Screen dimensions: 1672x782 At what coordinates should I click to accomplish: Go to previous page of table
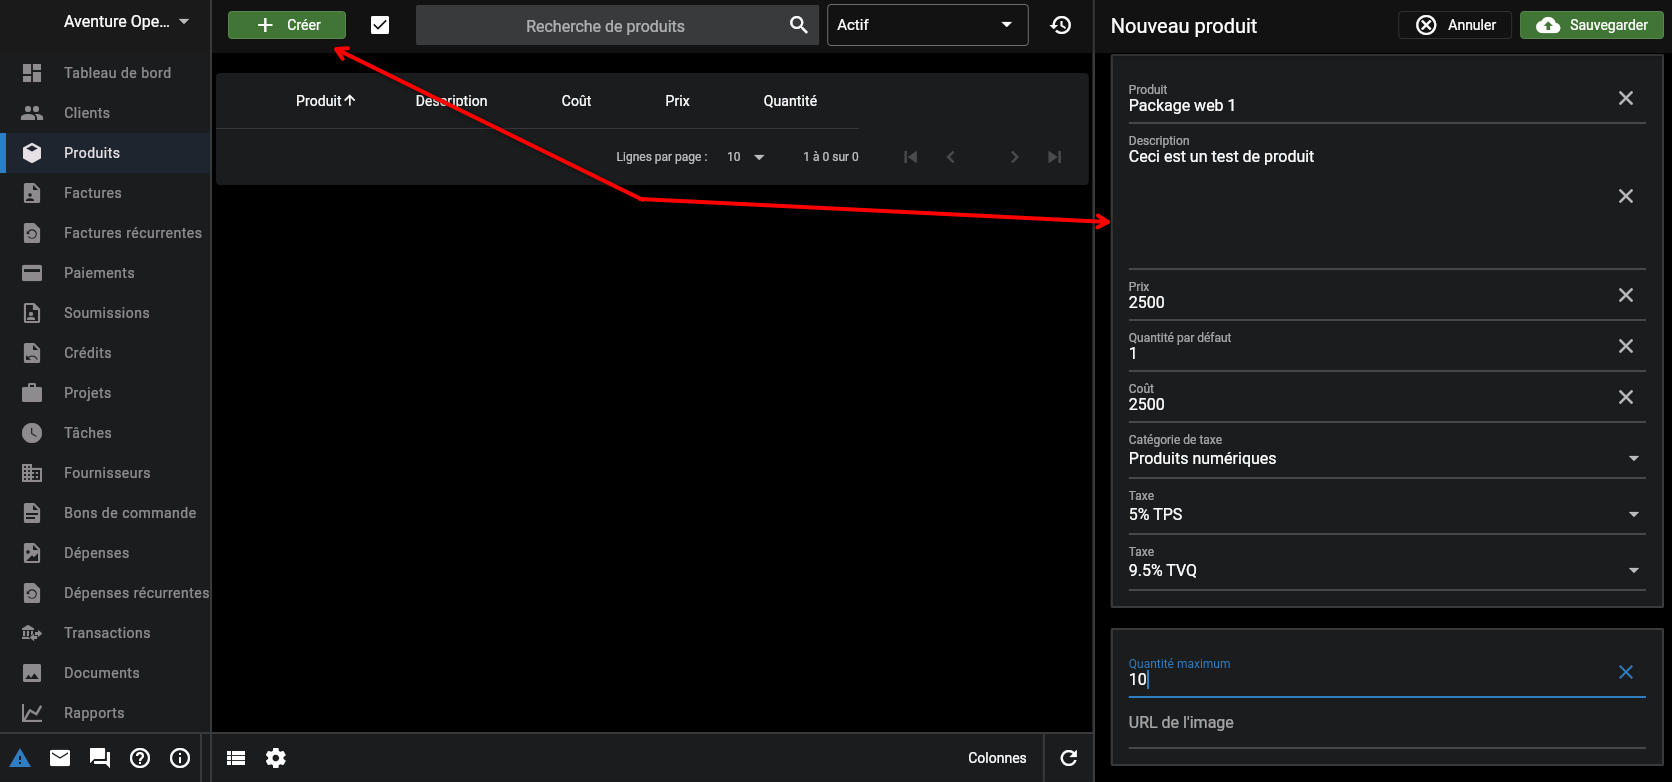tap(950, 157)
